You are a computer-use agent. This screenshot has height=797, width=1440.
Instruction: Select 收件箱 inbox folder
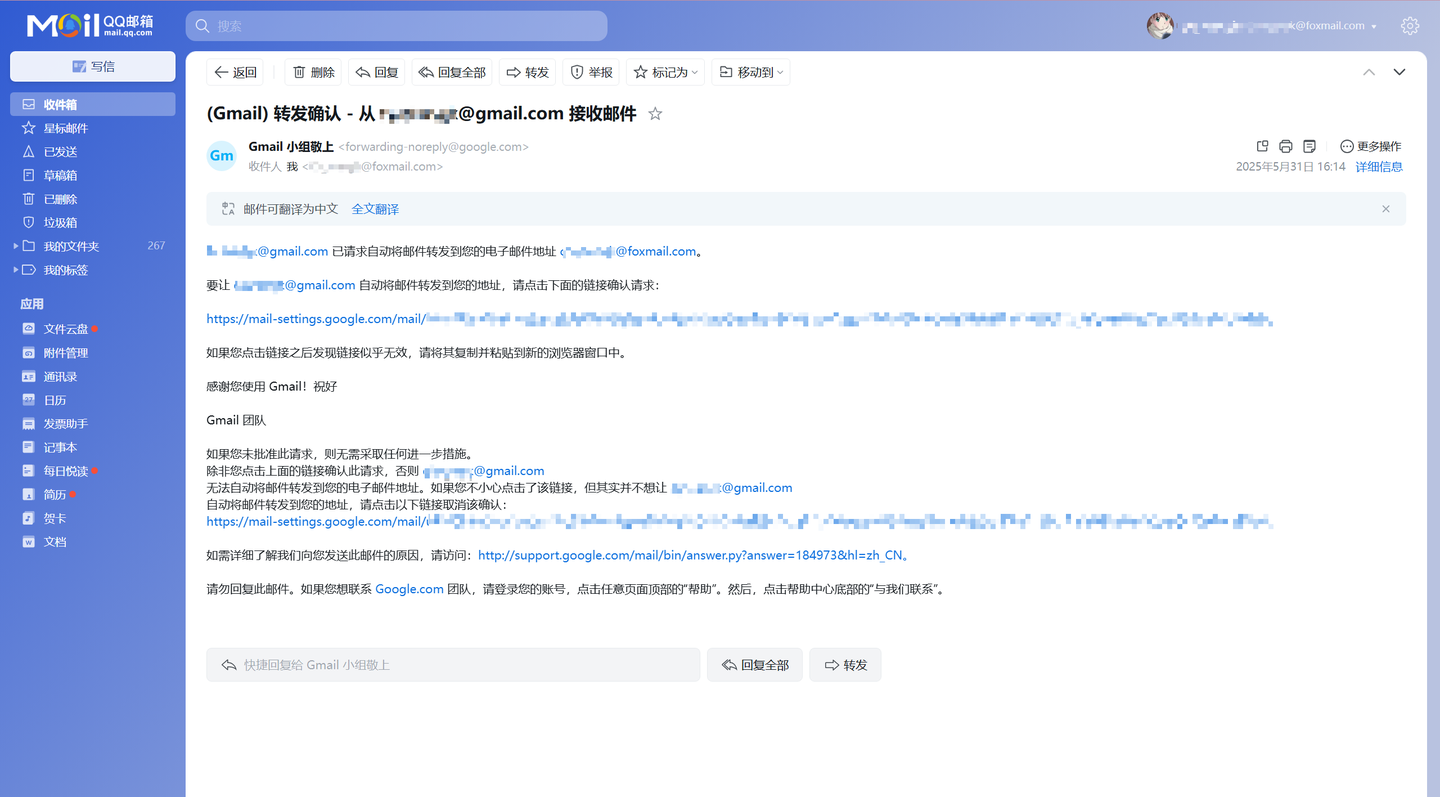(93, 104)
